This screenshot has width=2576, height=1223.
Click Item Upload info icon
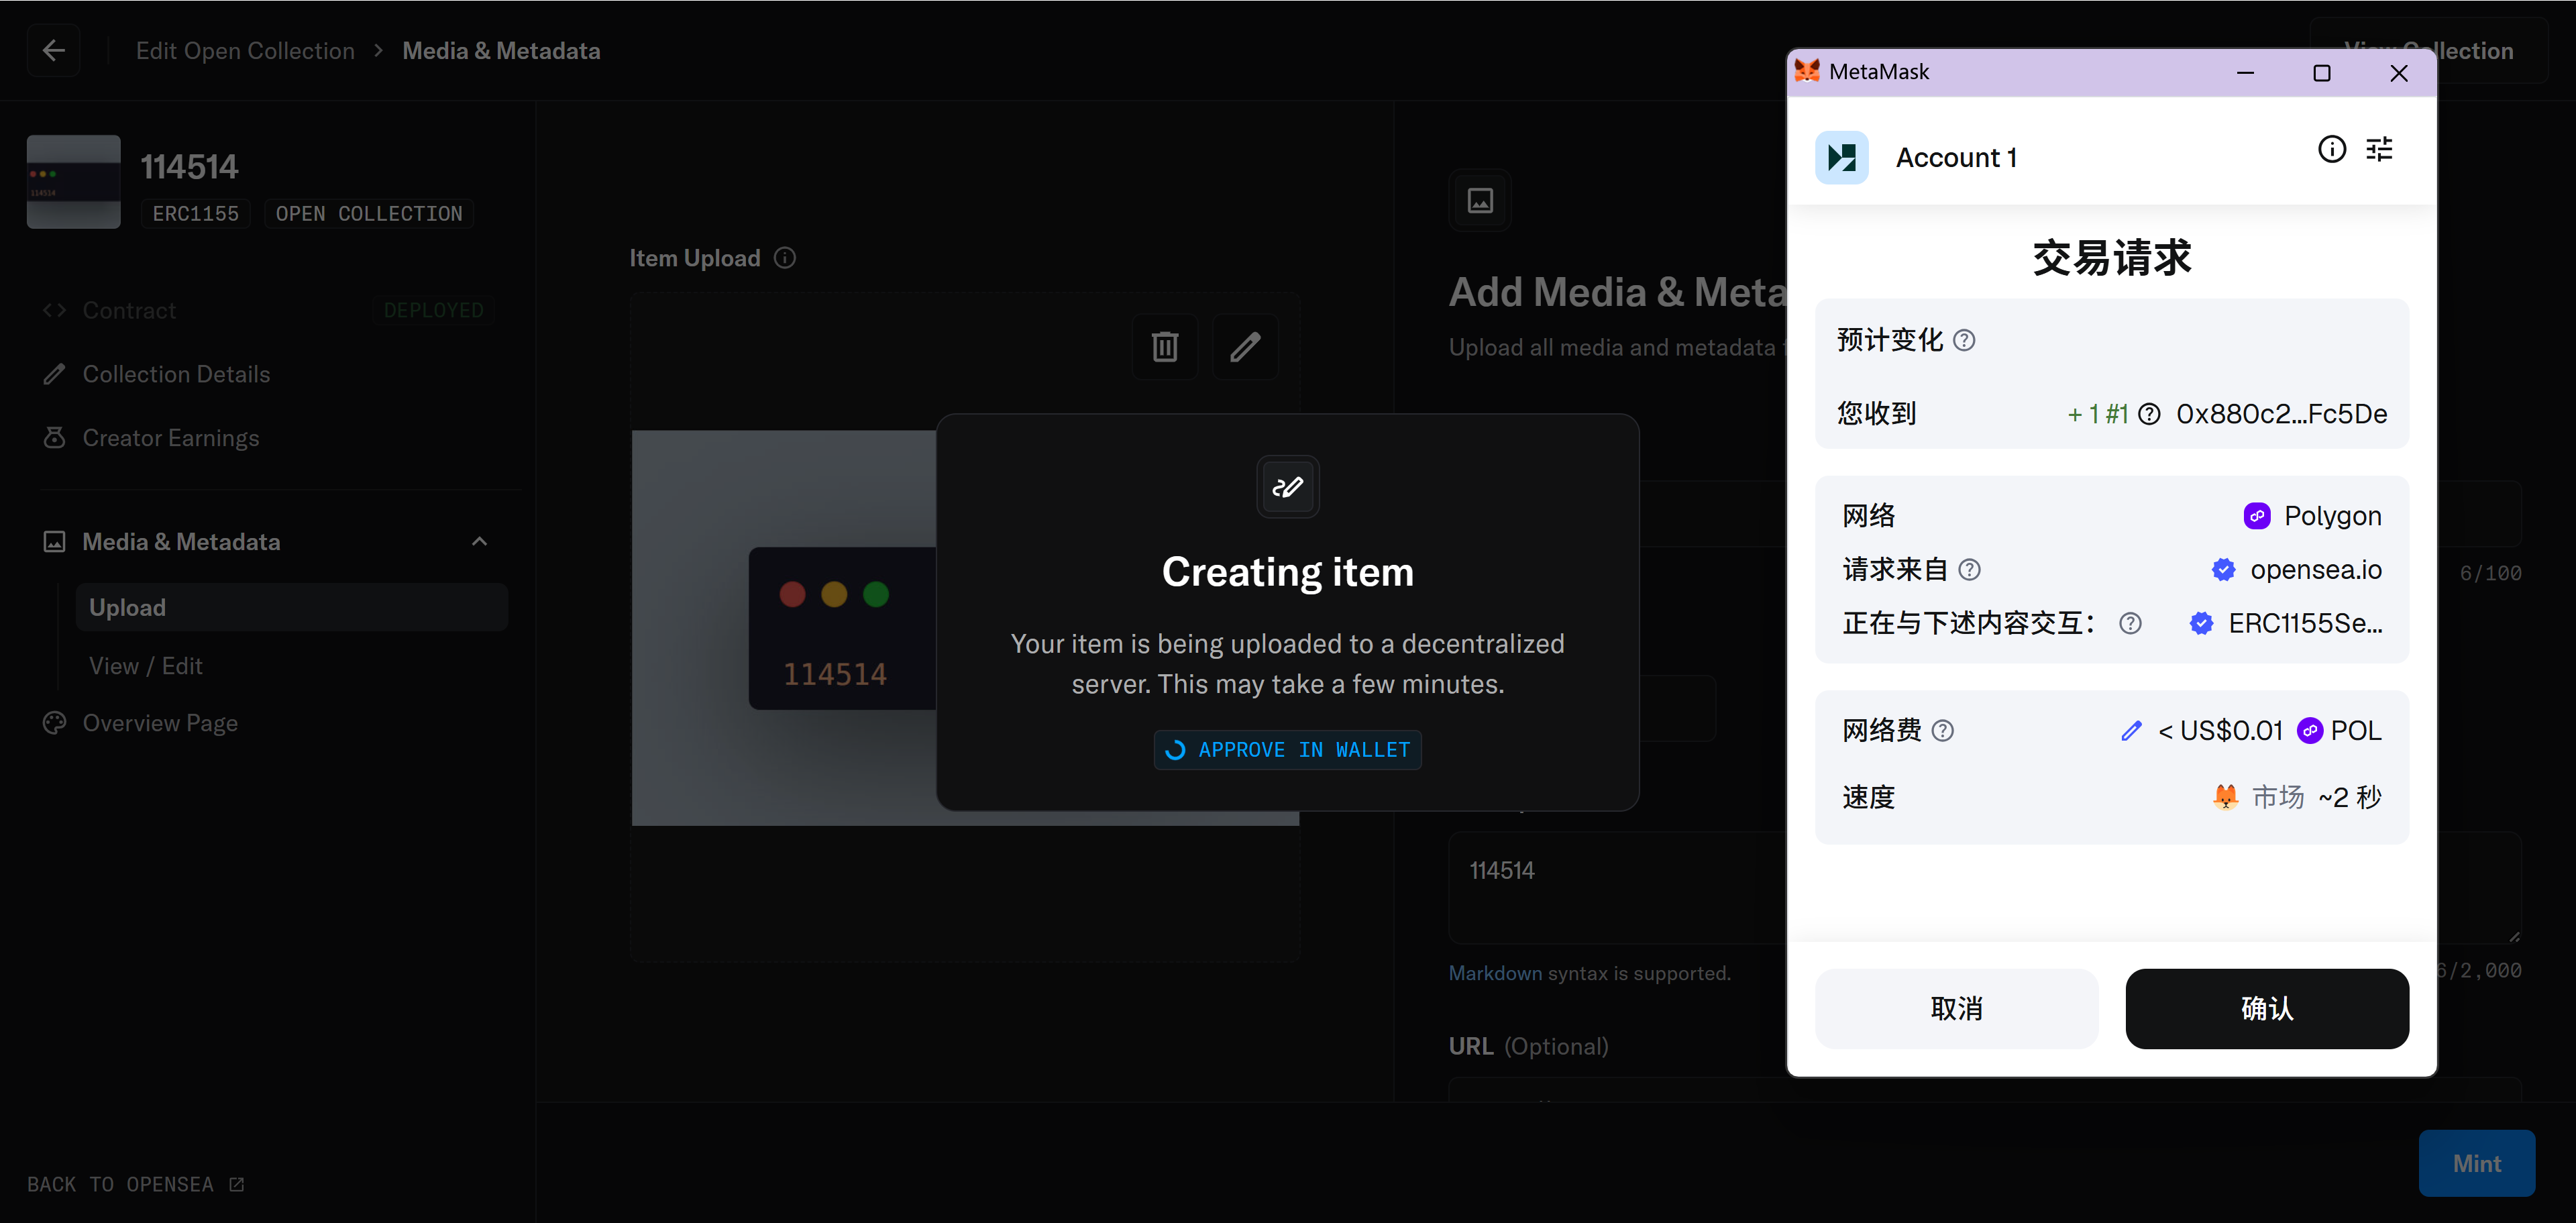click(786, 258)
